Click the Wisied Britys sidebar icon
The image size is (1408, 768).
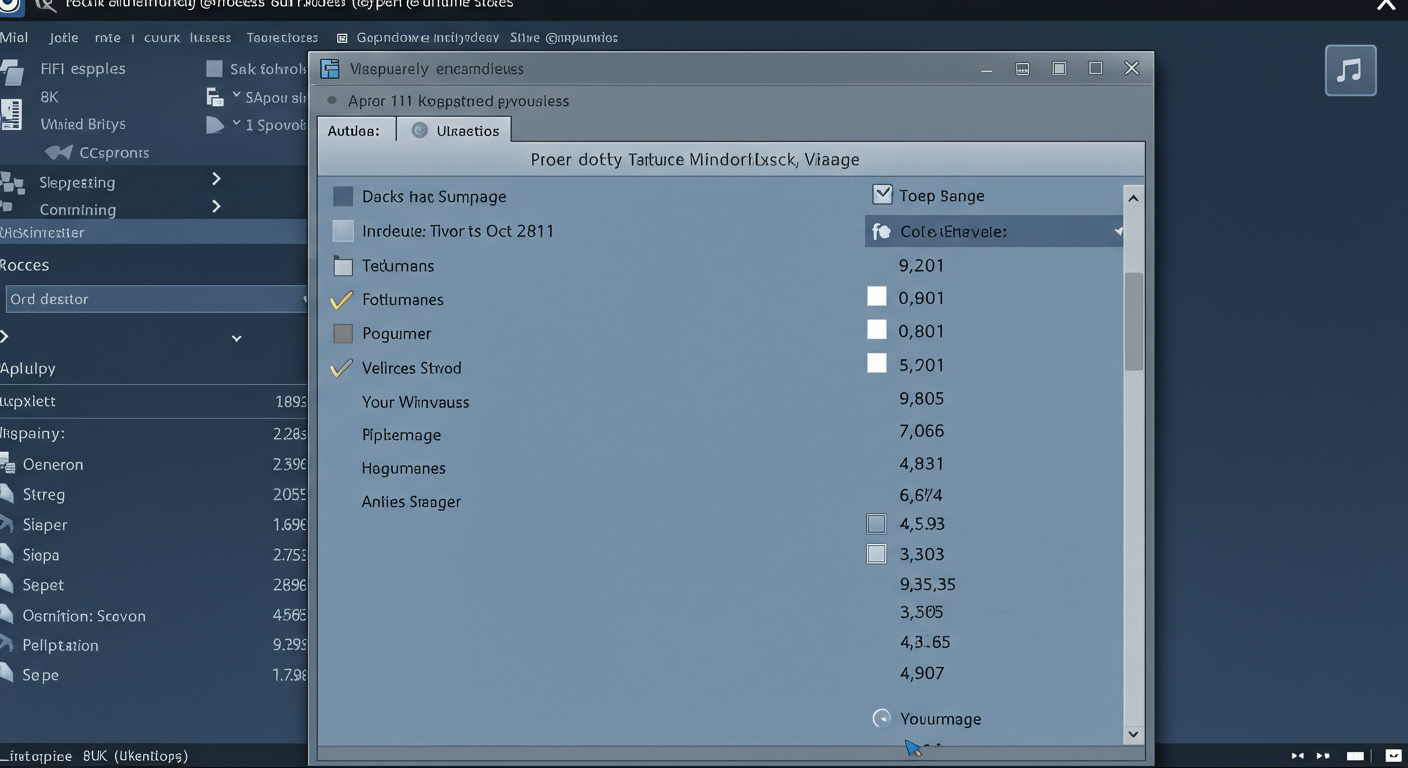pyautogui.click(x=12, y=115)
